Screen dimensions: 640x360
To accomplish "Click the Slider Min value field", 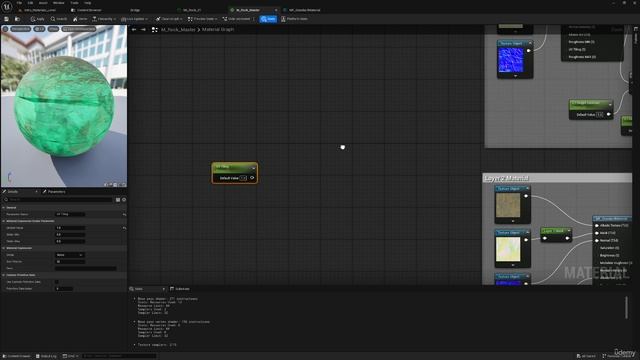I will (x=70, y=235).
